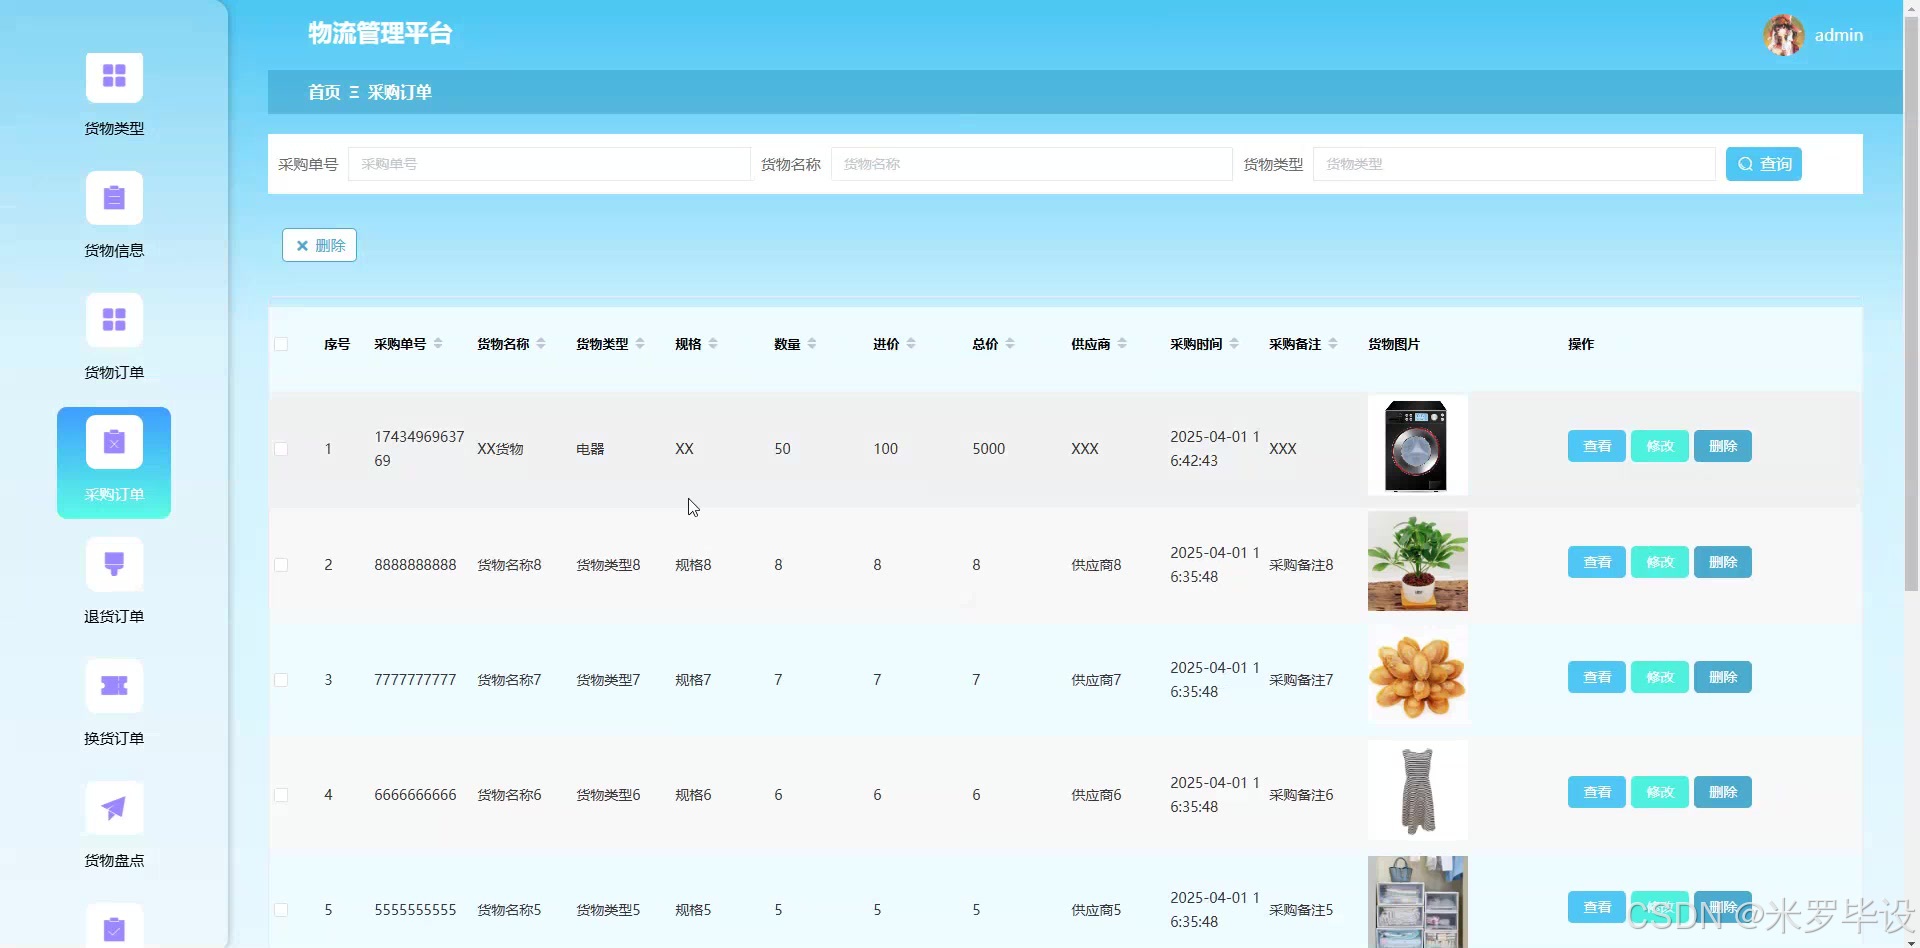
Task: Check the row checkbox for 货物名称7
Action: [x=281, y=680]
